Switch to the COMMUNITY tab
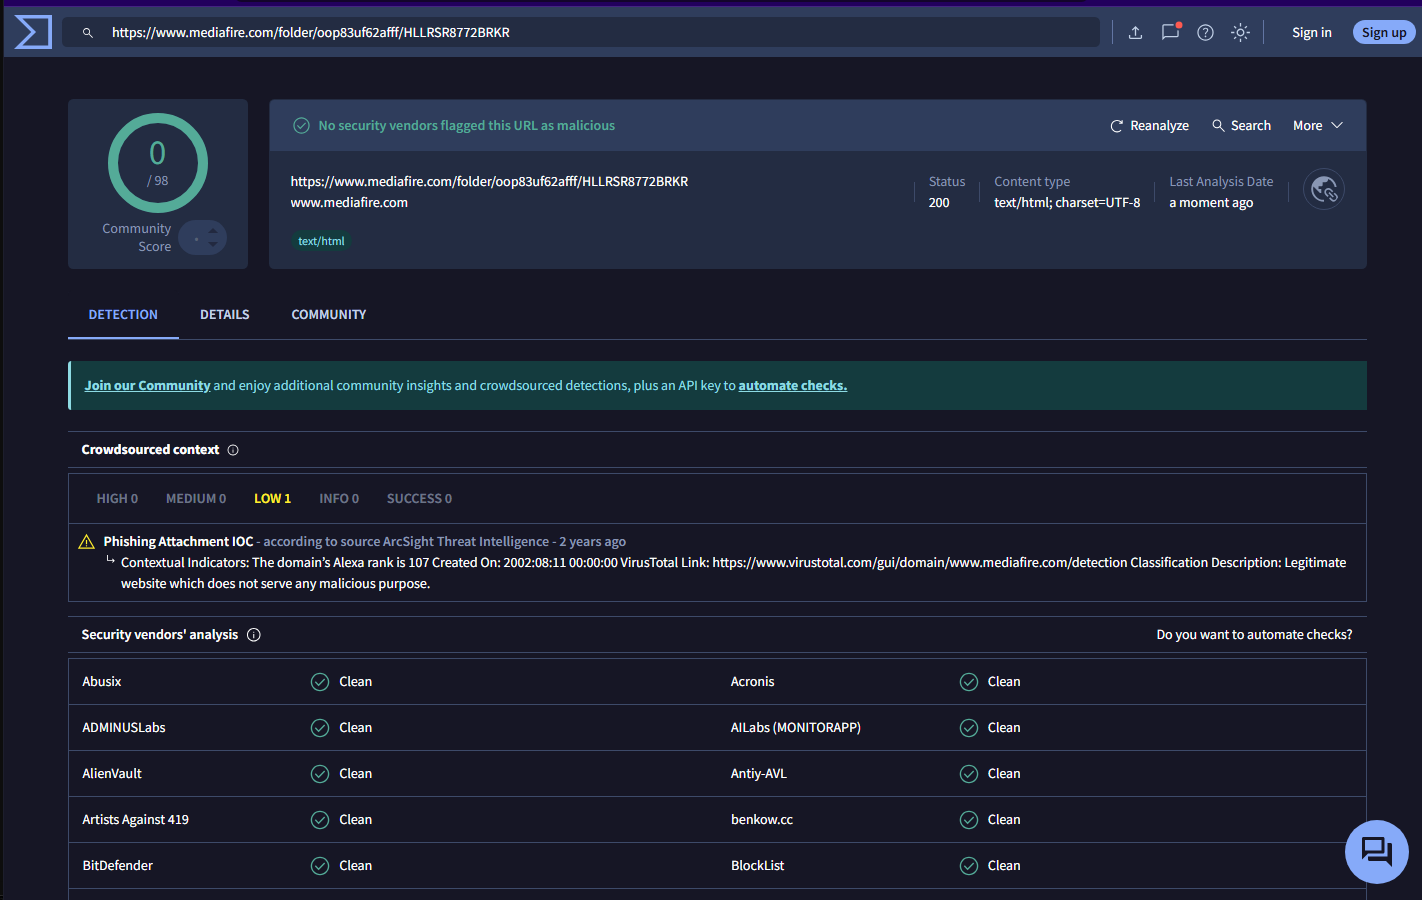1422x900 pixels. (328, 315)
